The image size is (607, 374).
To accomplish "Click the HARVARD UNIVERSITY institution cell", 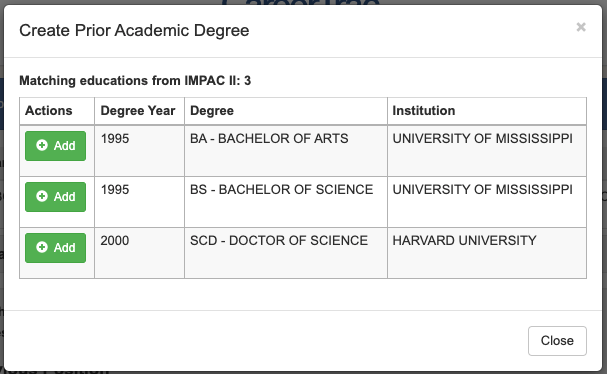I will click(464, 240).
